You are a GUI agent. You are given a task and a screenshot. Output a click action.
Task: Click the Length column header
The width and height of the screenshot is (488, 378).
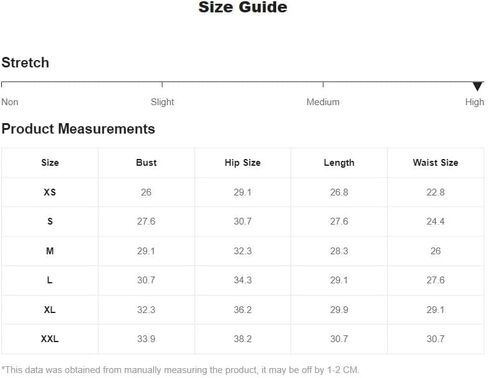coord(339,163)
